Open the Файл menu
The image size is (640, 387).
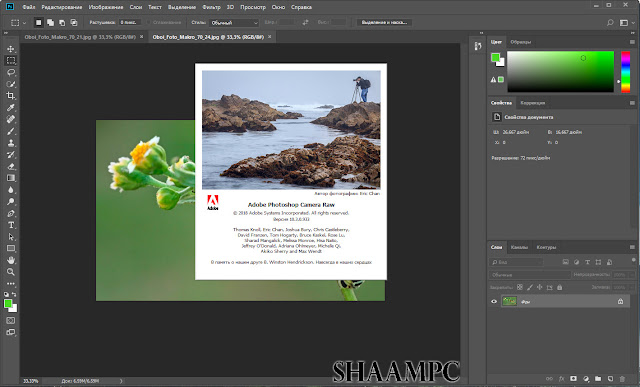[29, 7]
